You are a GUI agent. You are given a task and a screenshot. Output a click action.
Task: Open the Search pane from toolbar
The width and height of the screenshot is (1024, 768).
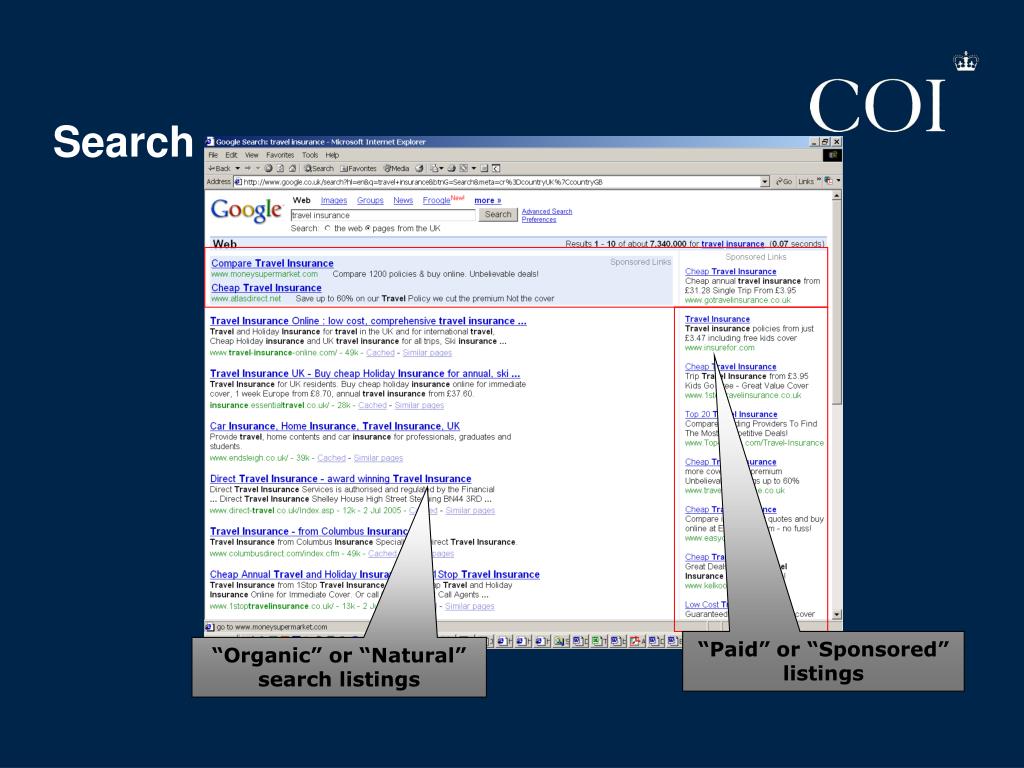(x=319, y=168)
